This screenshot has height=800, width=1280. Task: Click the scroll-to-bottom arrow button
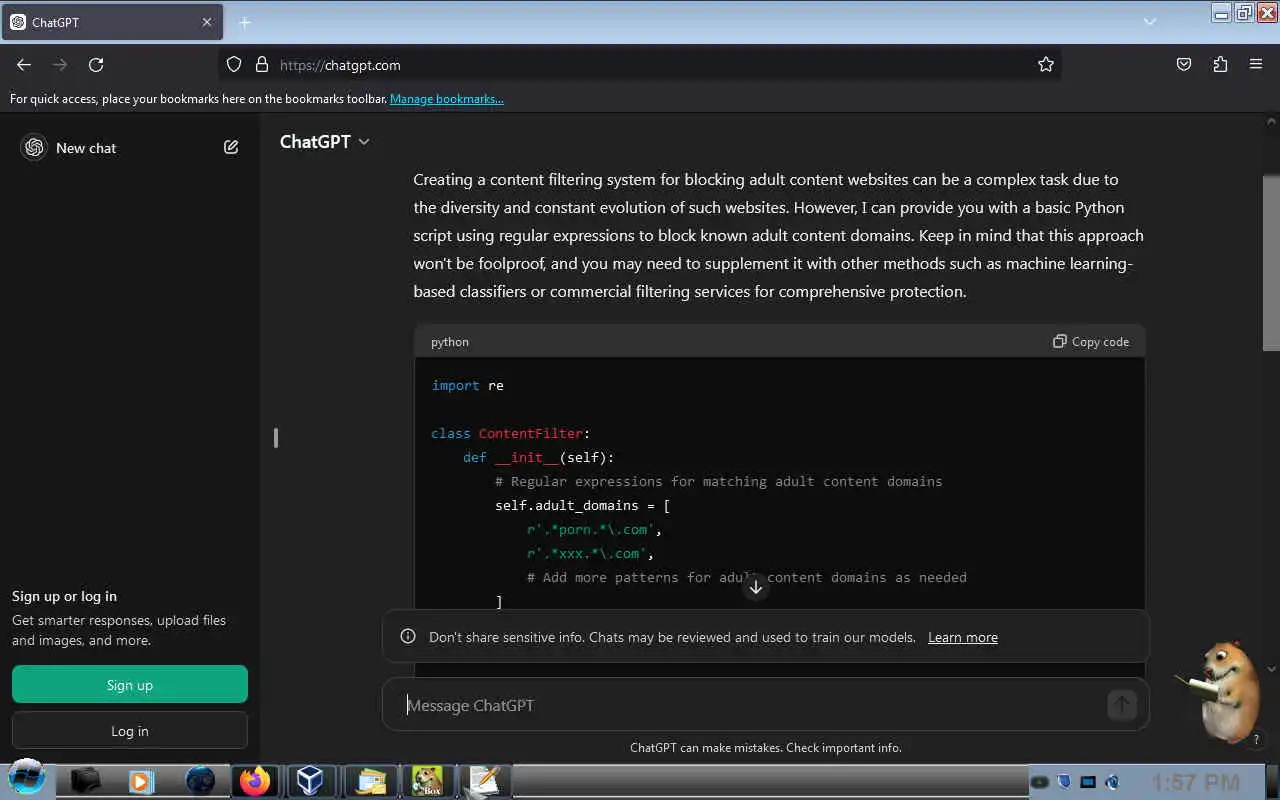756,587
